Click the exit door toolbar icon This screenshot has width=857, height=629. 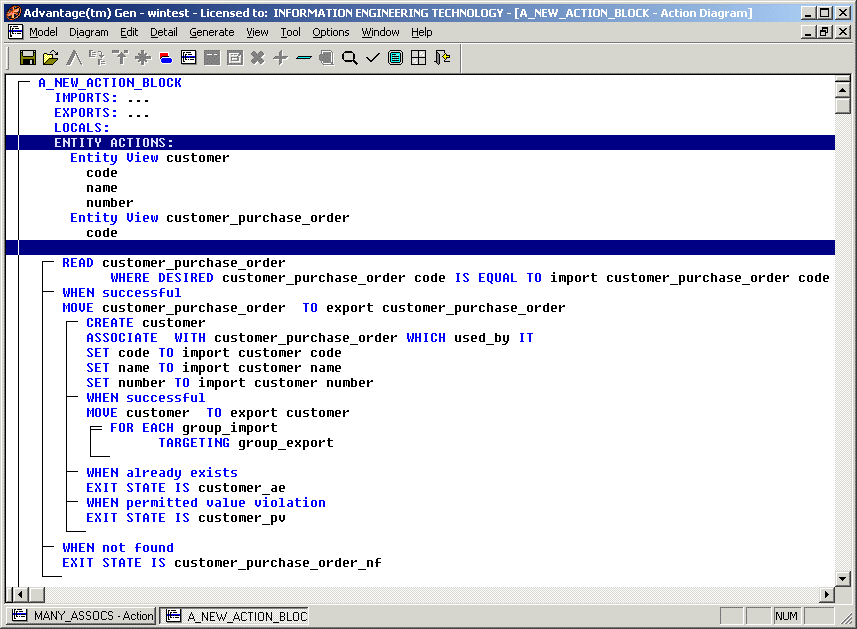click(442, 58)
